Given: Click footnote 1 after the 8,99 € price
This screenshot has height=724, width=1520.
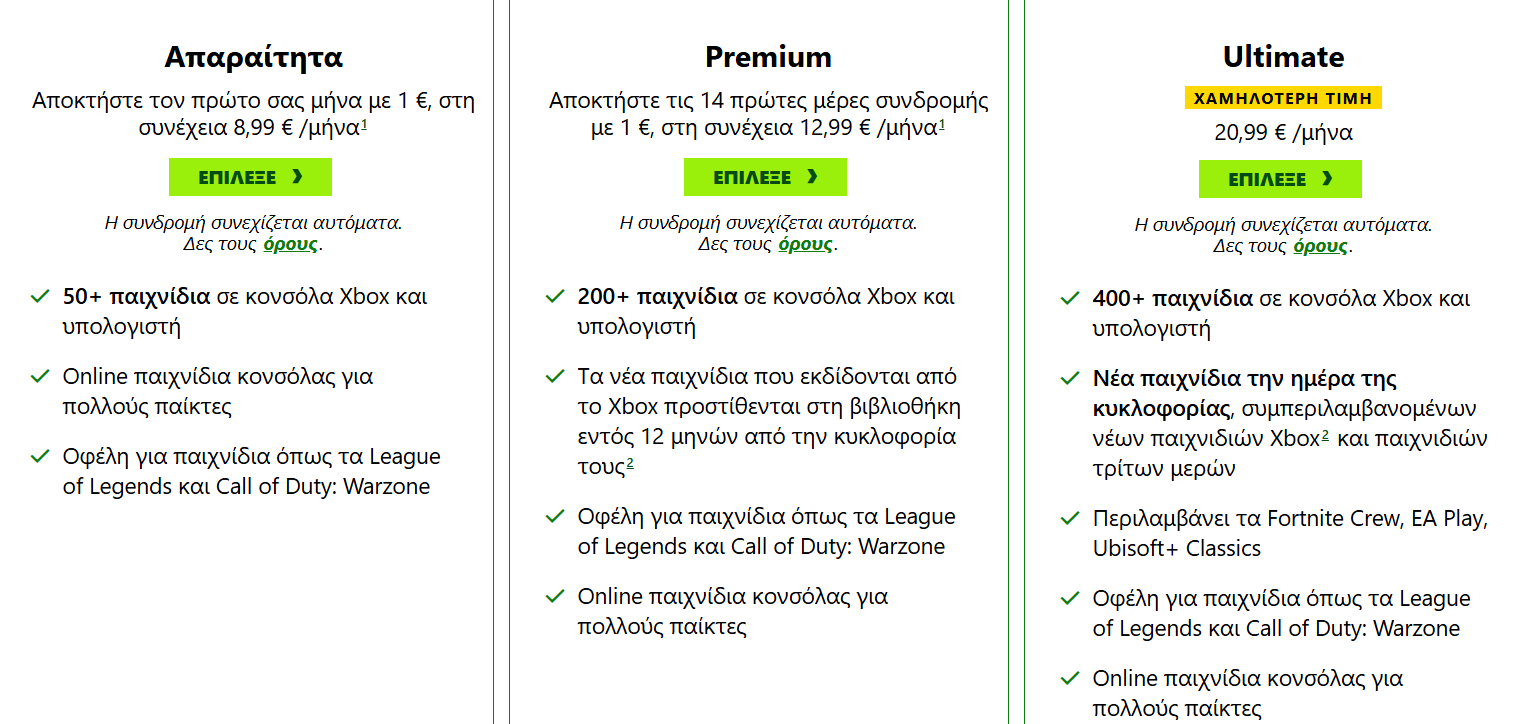Looking at the screenshot, I should [x=364, y=125].
